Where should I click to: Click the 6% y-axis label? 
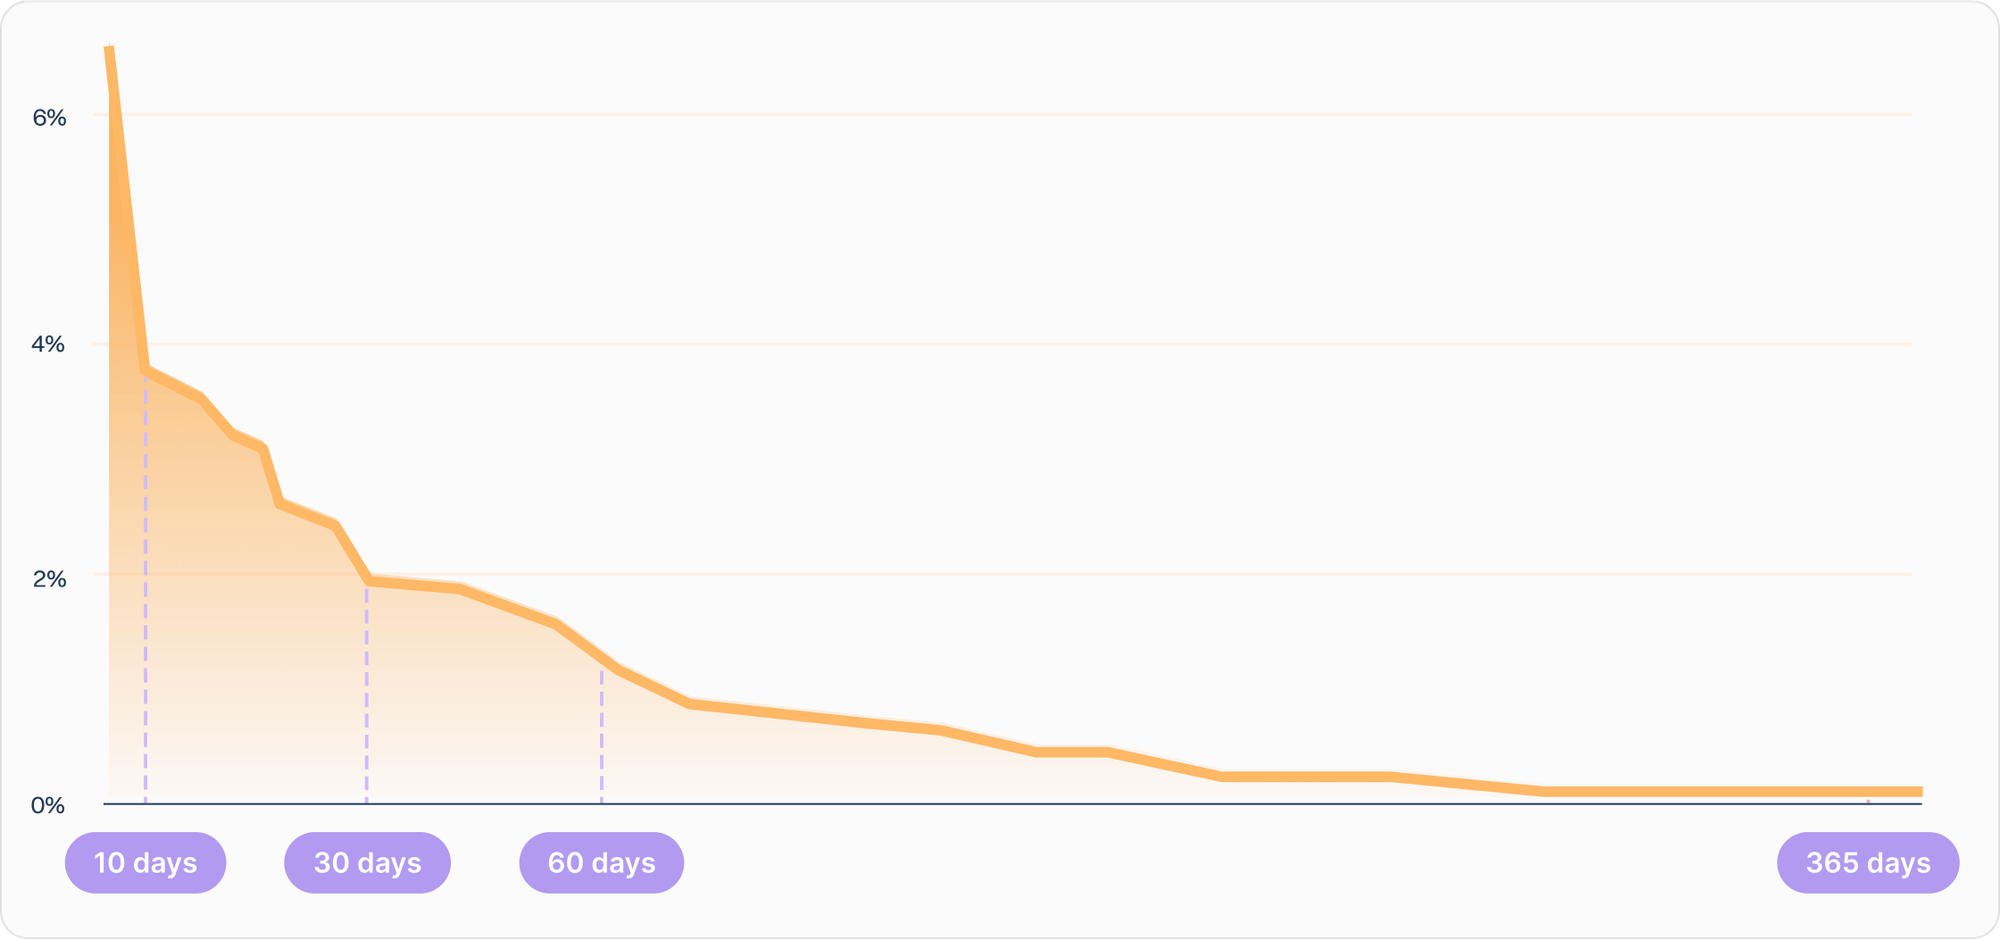[49, 118]
